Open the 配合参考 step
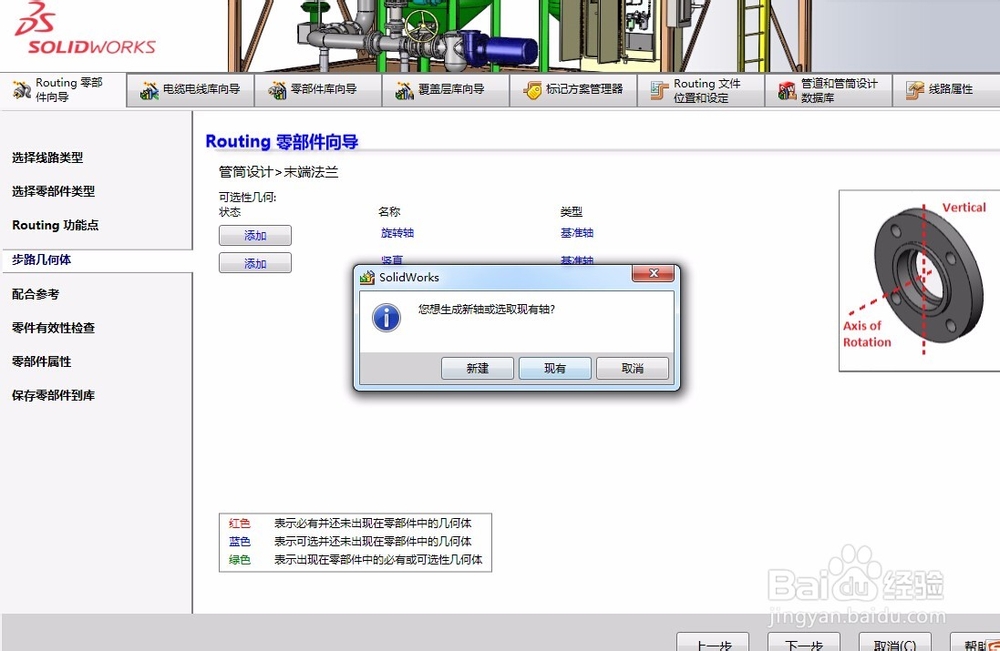Image resolution: width=1000 pixels, height=651 pixels. (x=36, y=294)
